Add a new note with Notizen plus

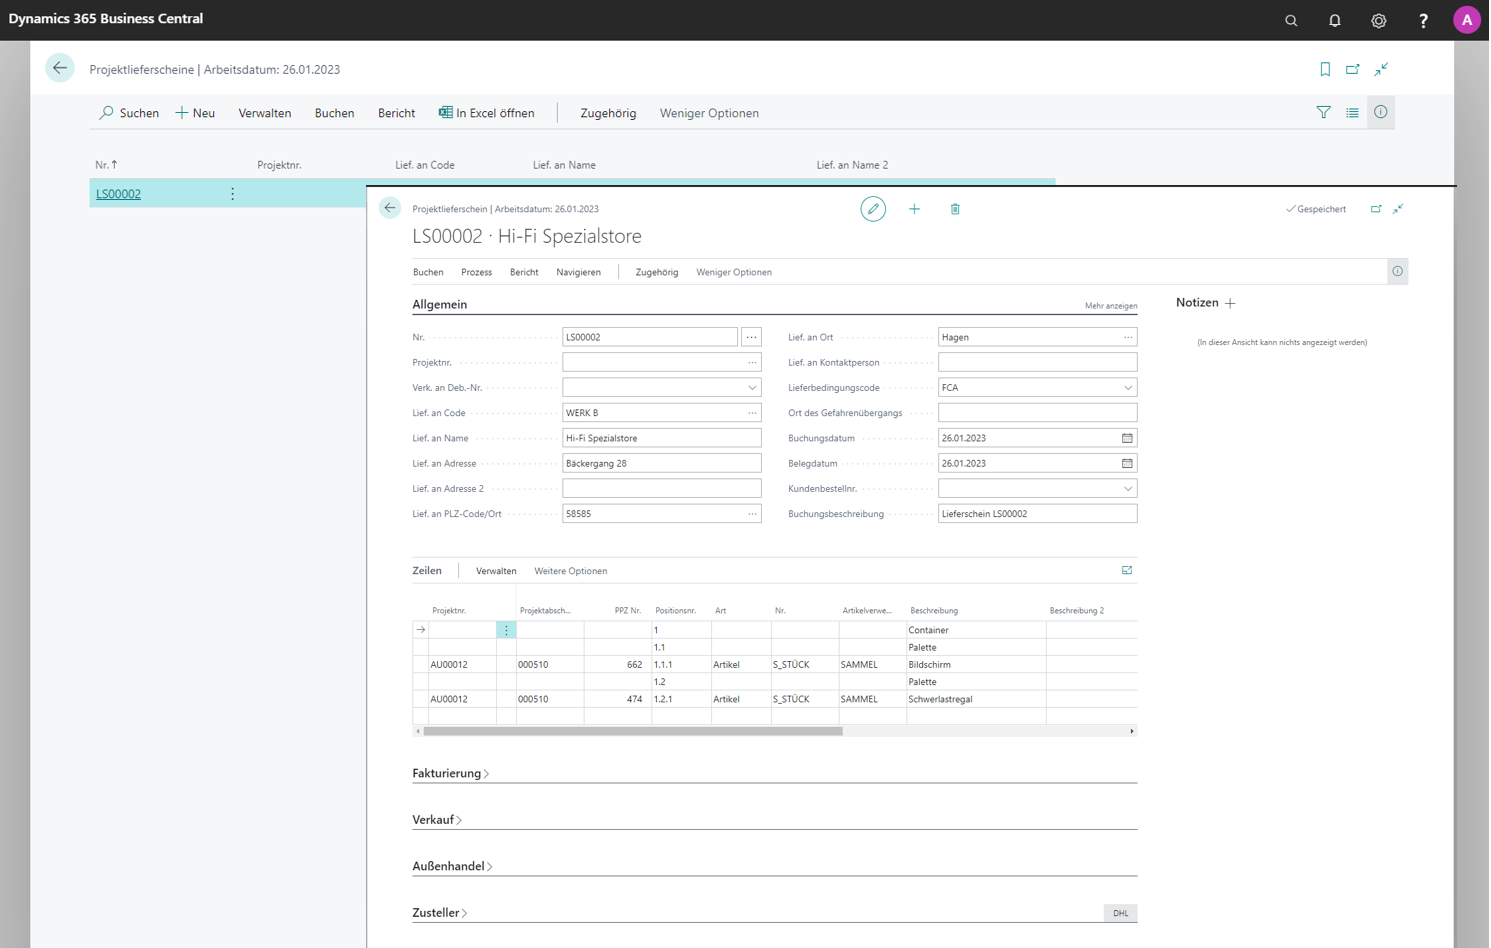coord(1230,303)
